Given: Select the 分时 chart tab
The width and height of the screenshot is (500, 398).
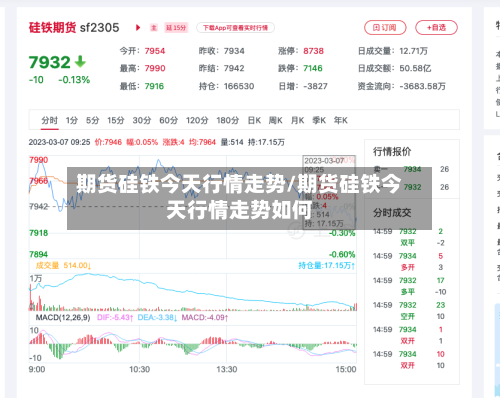Looking at the screenshot, I should click(50, 120).
